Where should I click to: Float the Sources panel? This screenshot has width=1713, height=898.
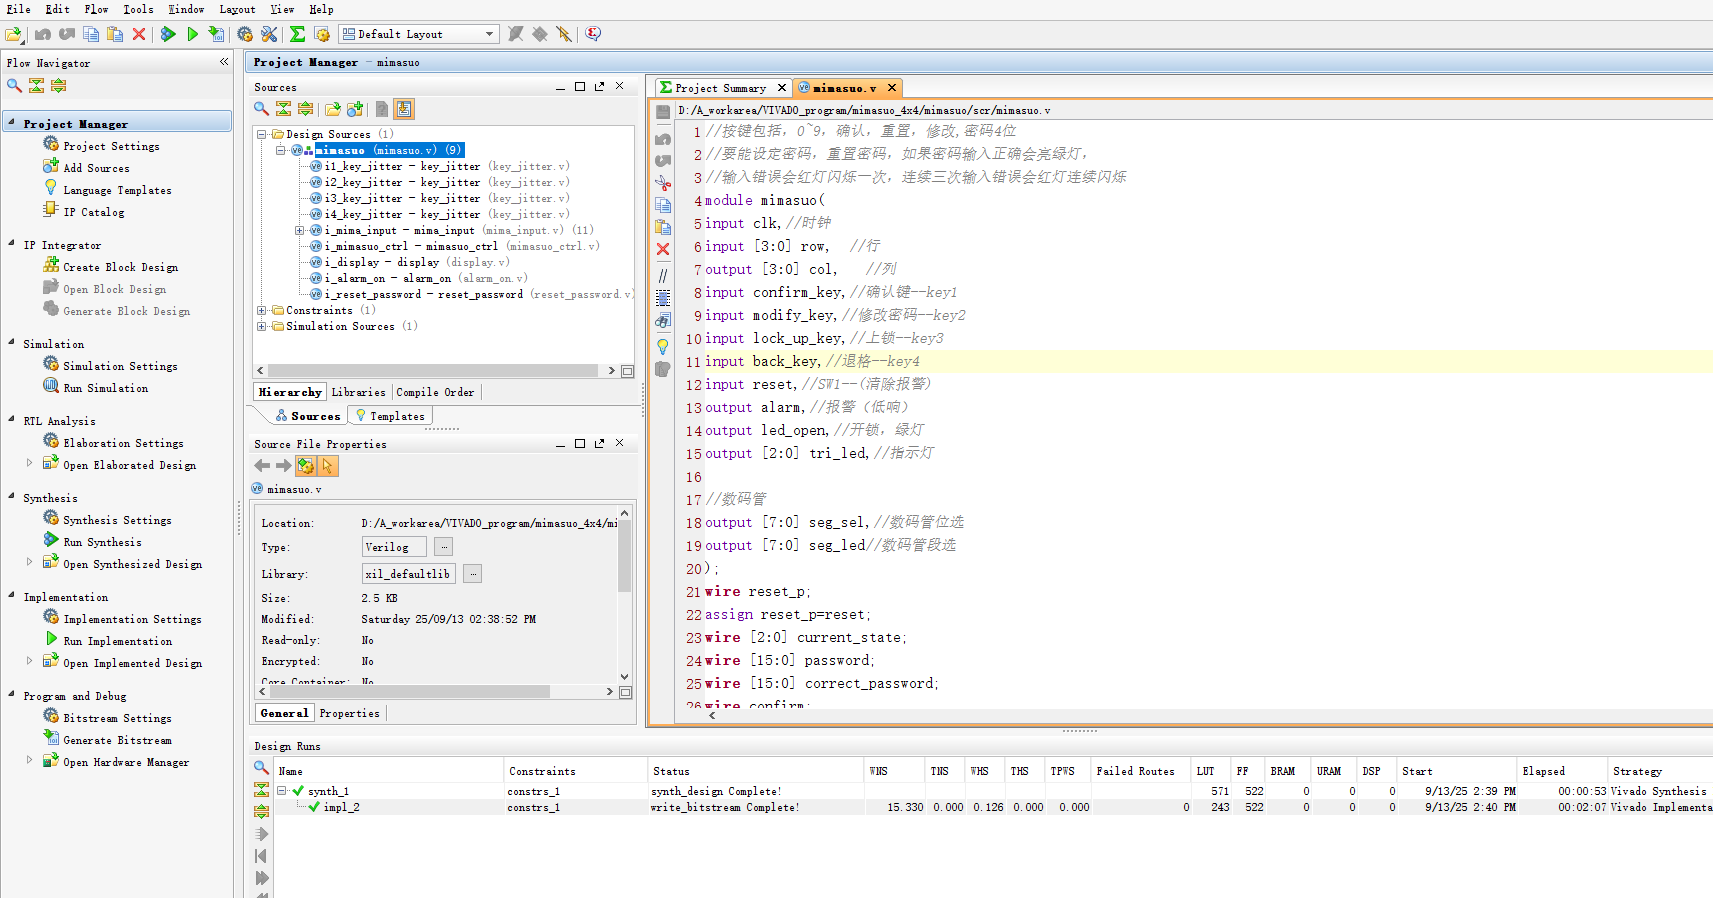pyautogui.click(x=599, y=87)
